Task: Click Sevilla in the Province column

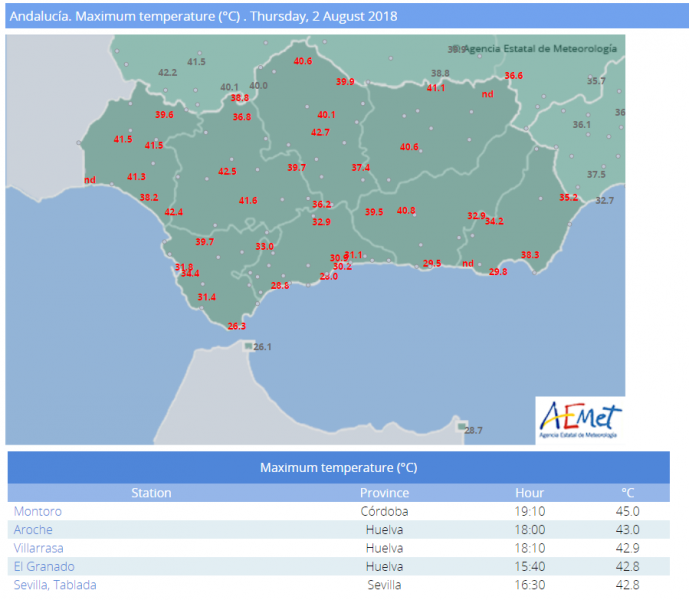Action: [384, 585]
